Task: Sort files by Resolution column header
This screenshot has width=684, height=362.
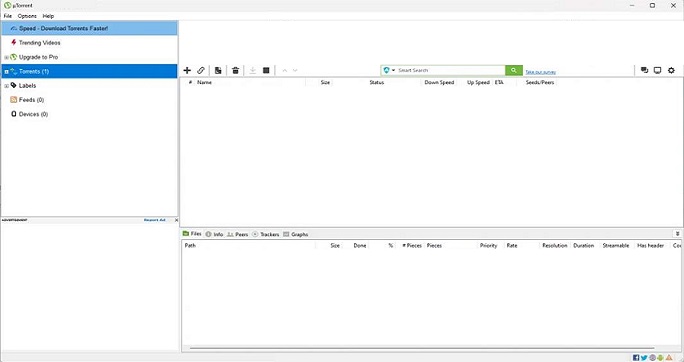Action: pos(555,246)
